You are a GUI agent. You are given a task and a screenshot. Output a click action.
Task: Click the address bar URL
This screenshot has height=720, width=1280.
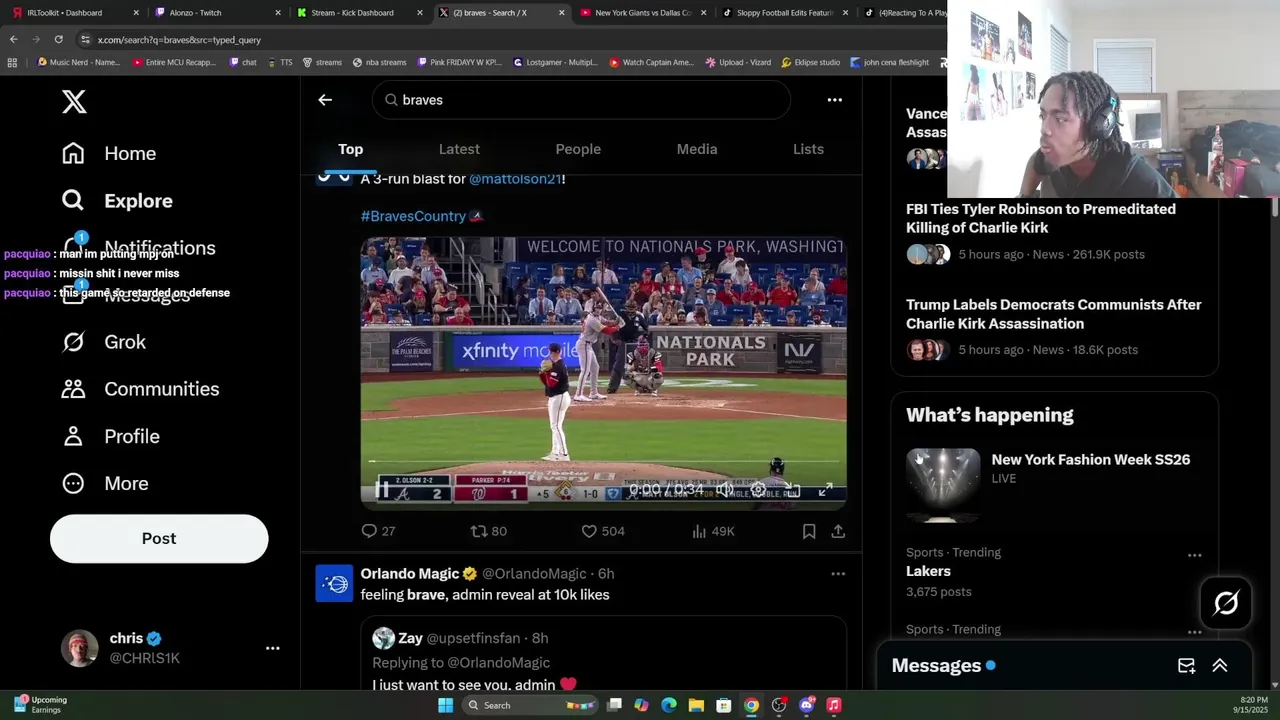[179, 40]
